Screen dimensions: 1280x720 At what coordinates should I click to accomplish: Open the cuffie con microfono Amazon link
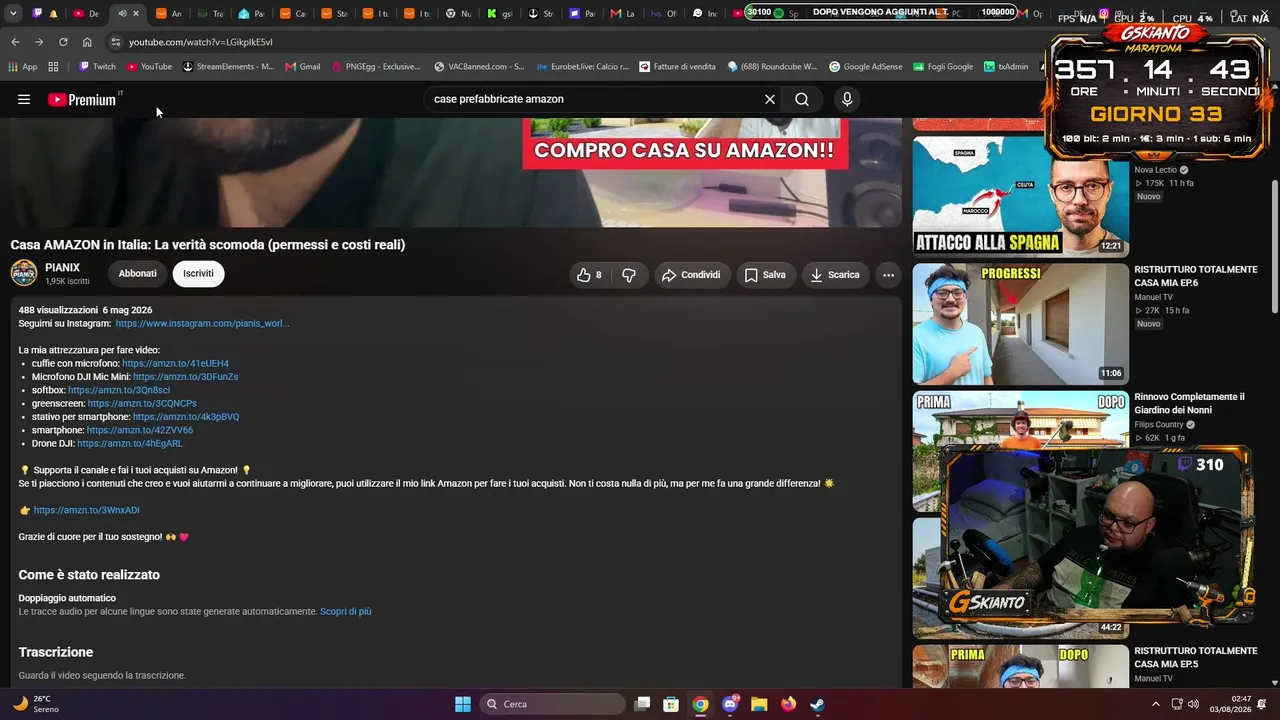(x=175, y=364)
